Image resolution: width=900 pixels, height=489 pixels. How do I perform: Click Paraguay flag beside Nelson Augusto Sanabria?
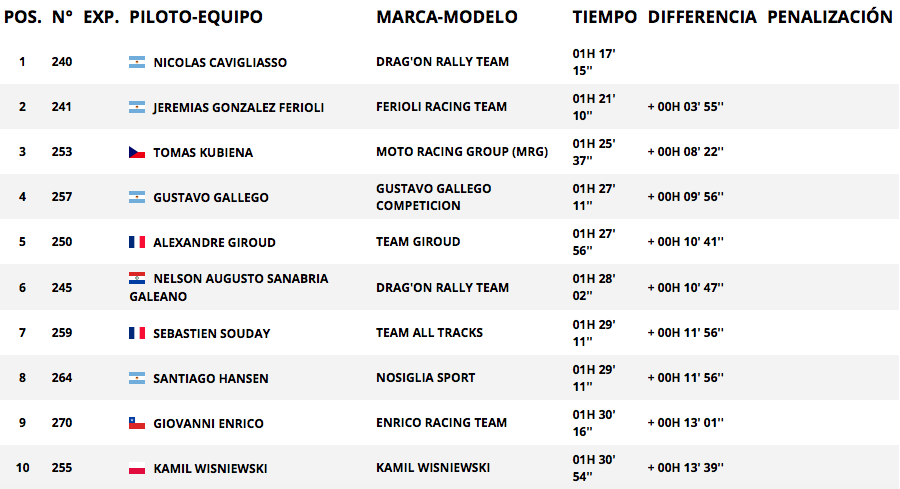[137, 278]
